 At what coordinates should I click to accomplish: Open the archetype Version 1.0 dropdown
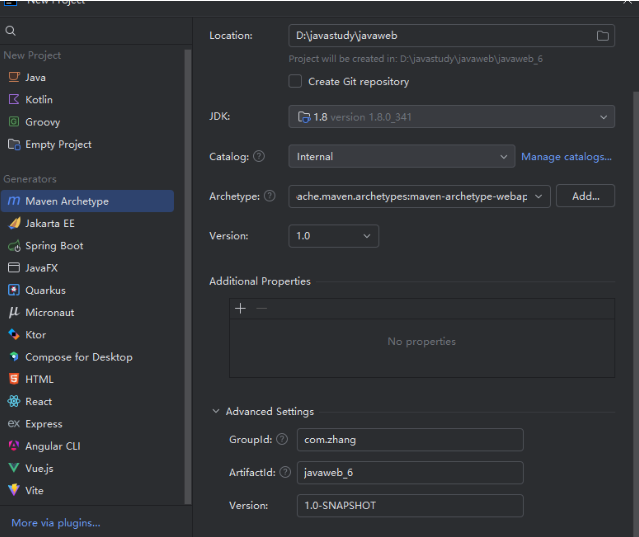334,236
